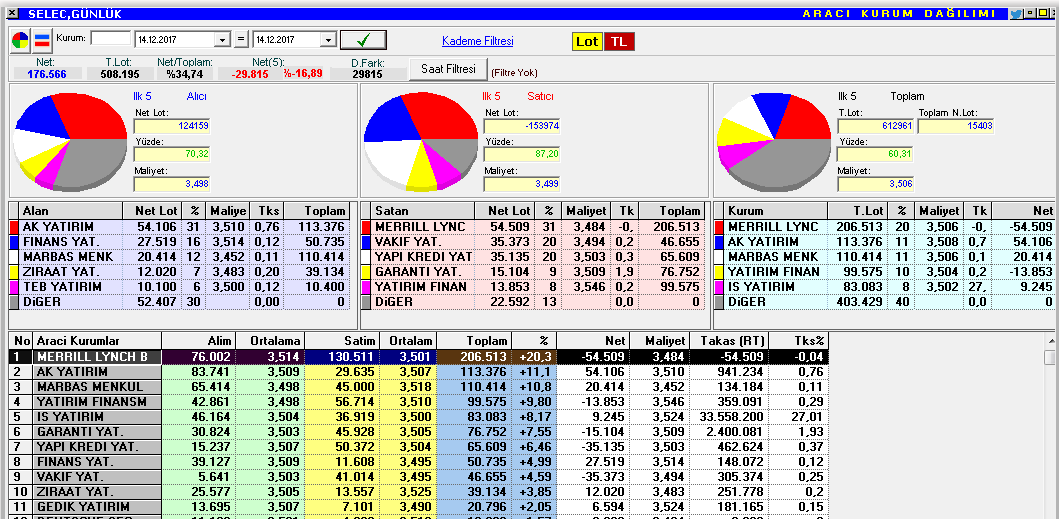Sort main table by Net column
The width and height of the screenshot is (1059, 519).
(593, 341)
